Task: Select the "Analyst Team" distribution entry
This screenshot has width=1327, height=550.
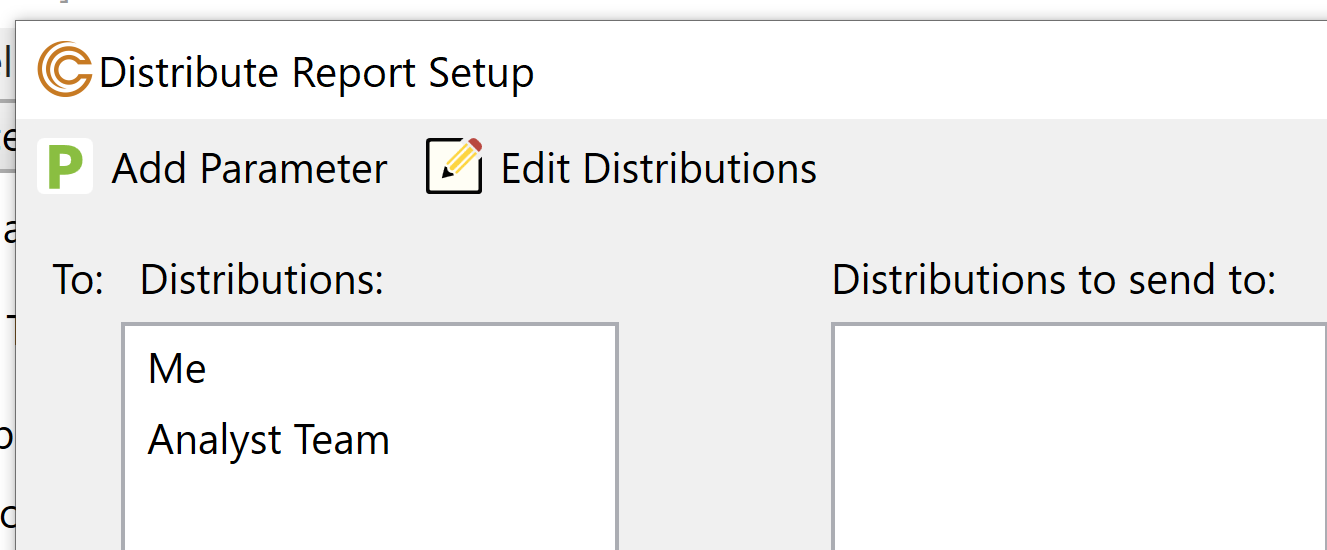Action: pyautogui.click(x=268, y=440)
